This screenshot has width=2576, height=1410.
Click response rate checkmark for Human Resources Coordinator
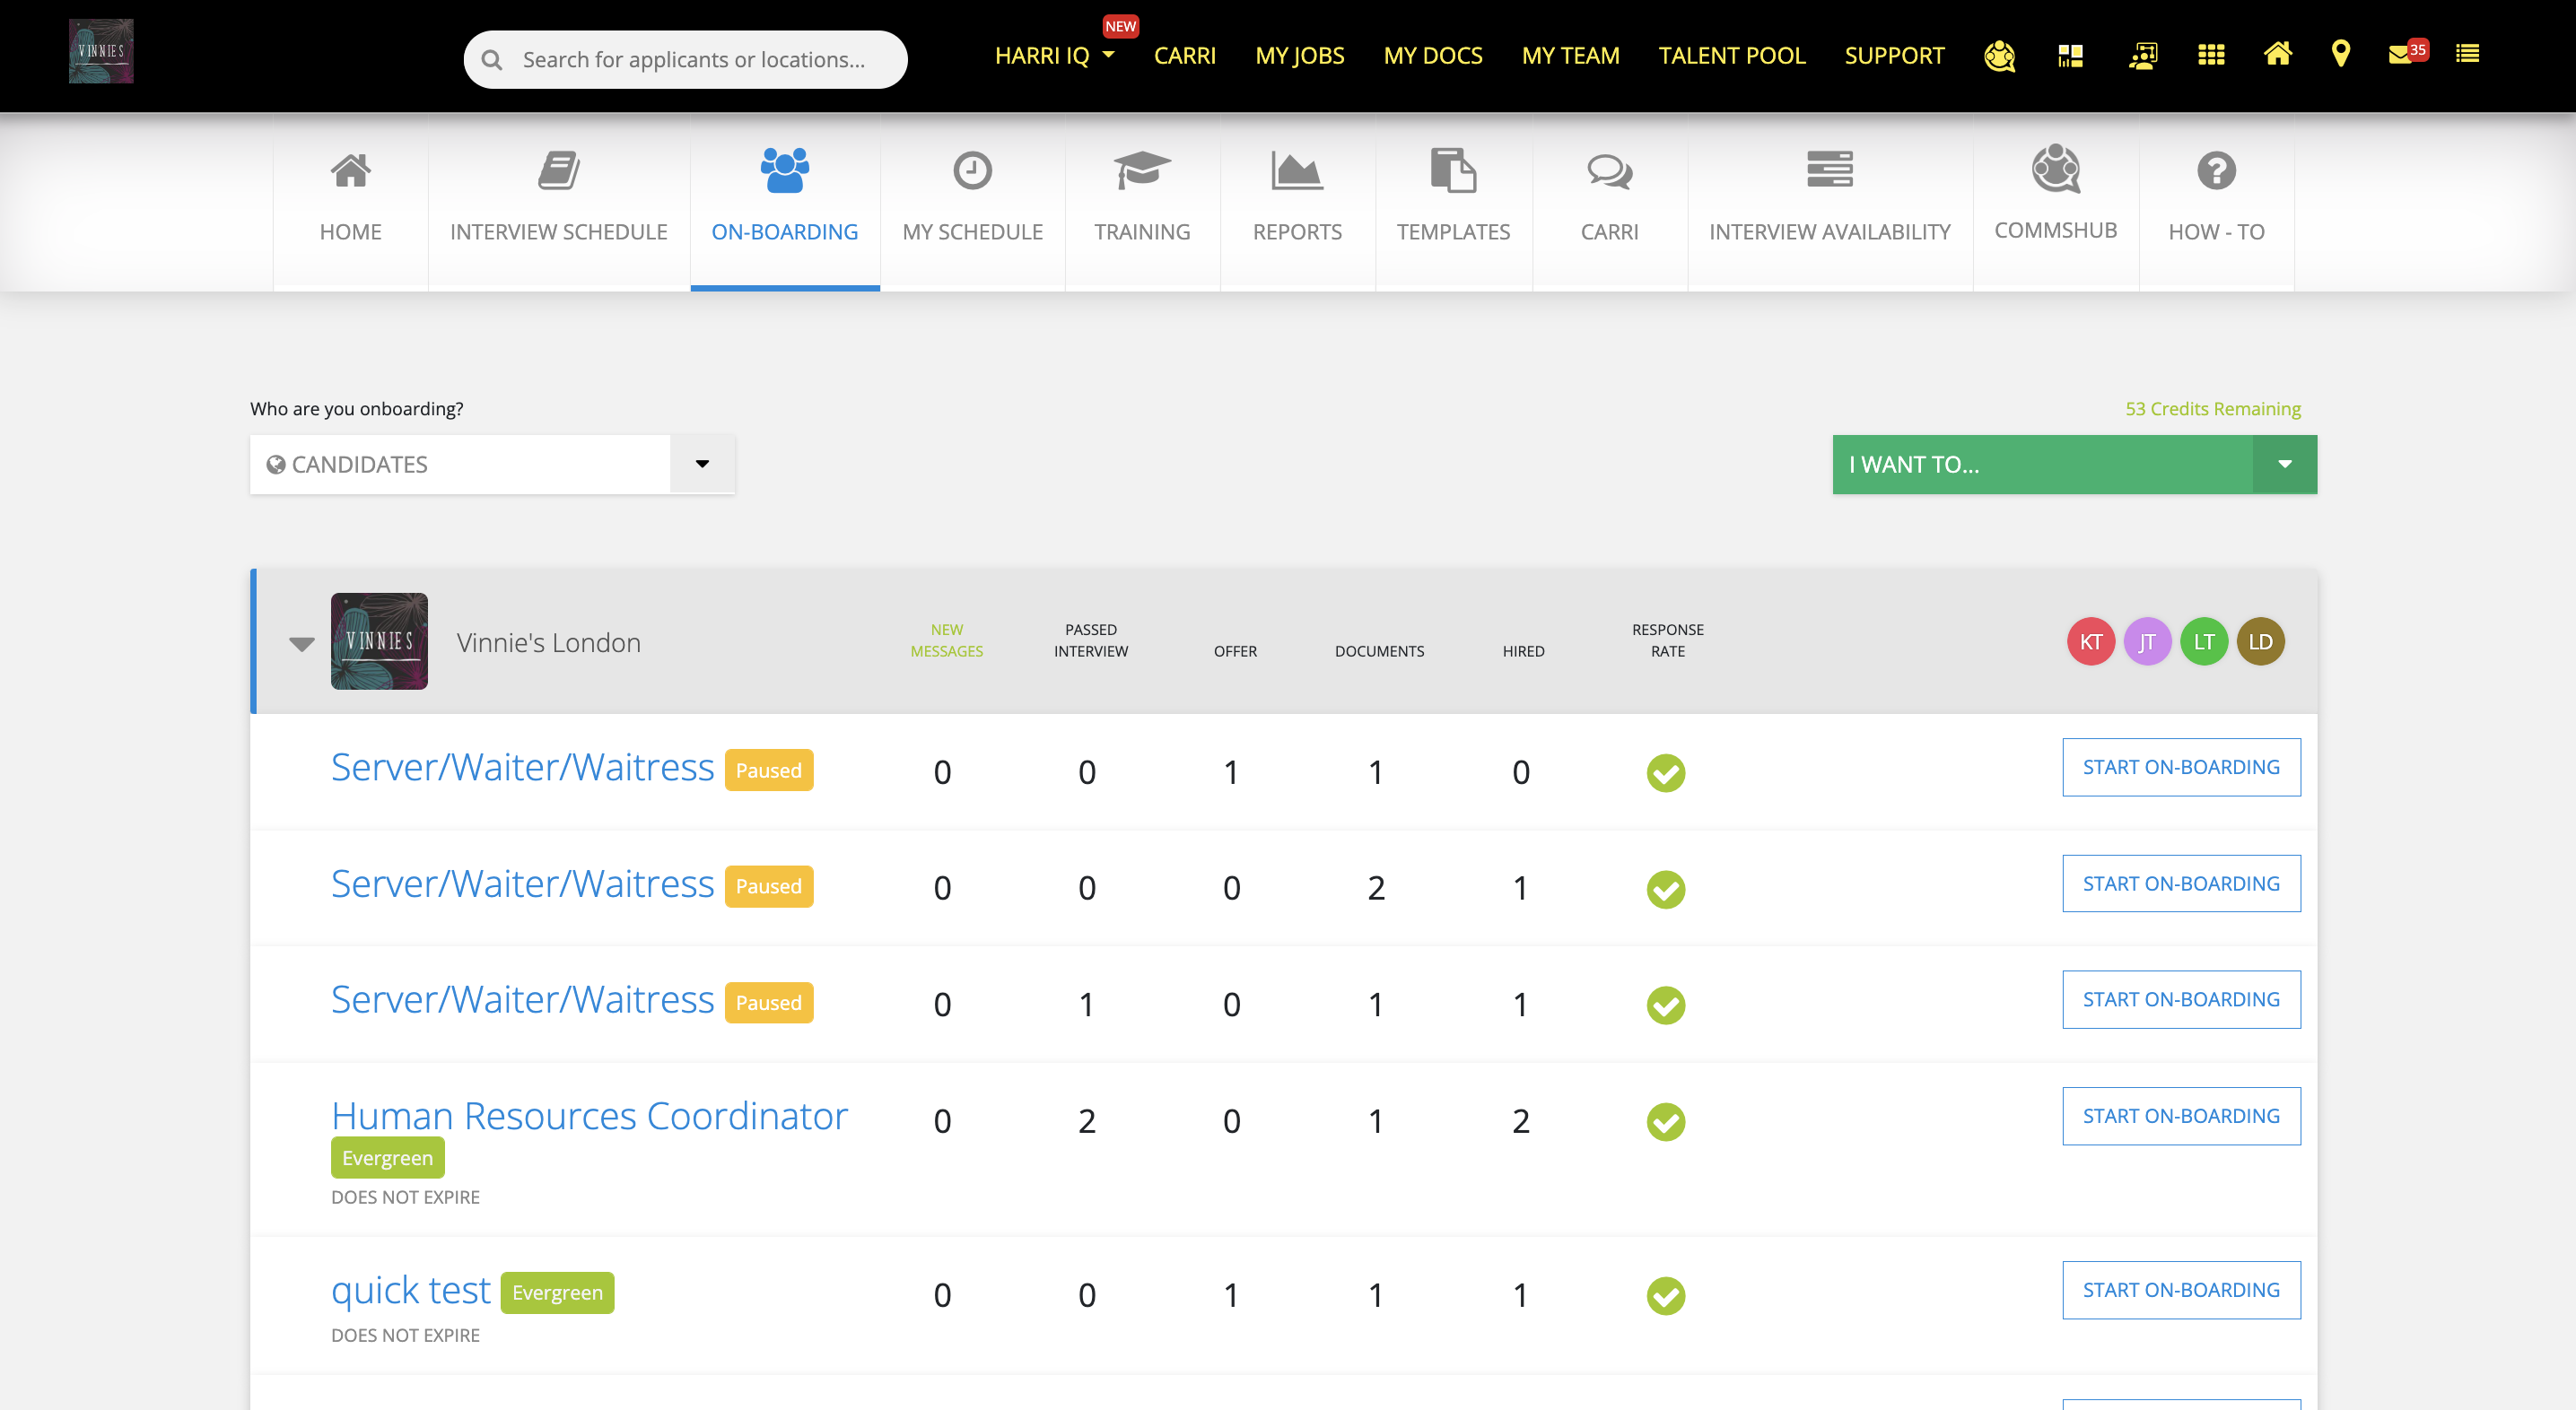click(x=1666, y=1122)
